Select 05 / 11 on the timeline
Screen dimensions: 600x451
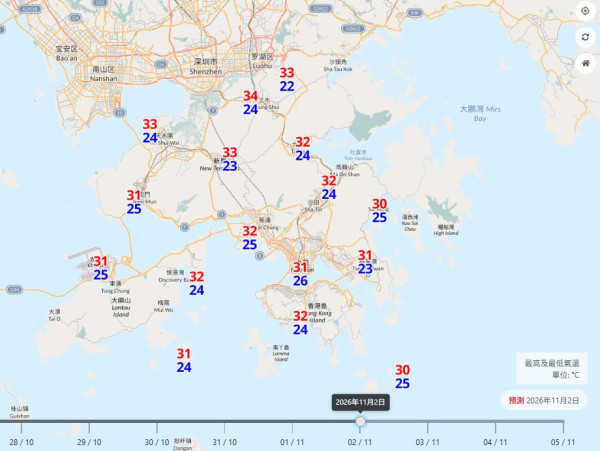[563, 442]
